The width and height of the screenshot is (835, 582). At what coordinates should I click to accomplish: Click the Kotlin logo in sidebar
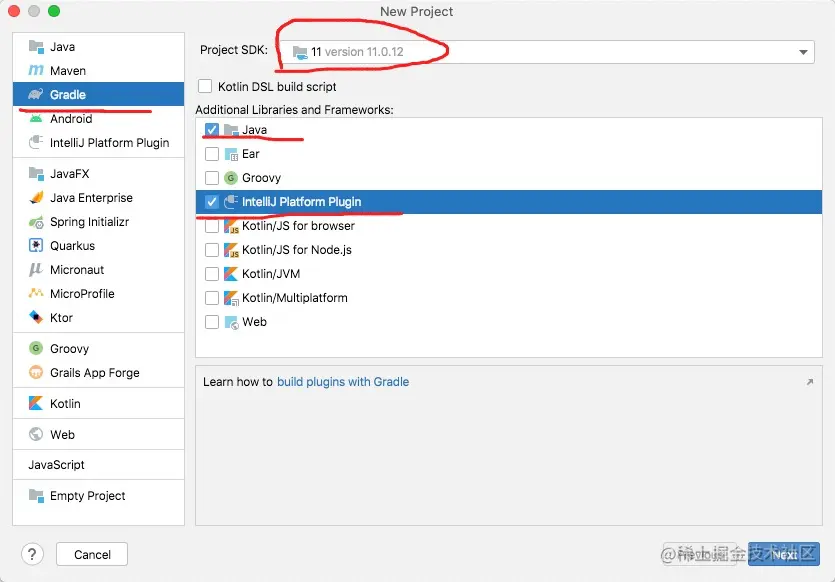click(x=36, y=403)
